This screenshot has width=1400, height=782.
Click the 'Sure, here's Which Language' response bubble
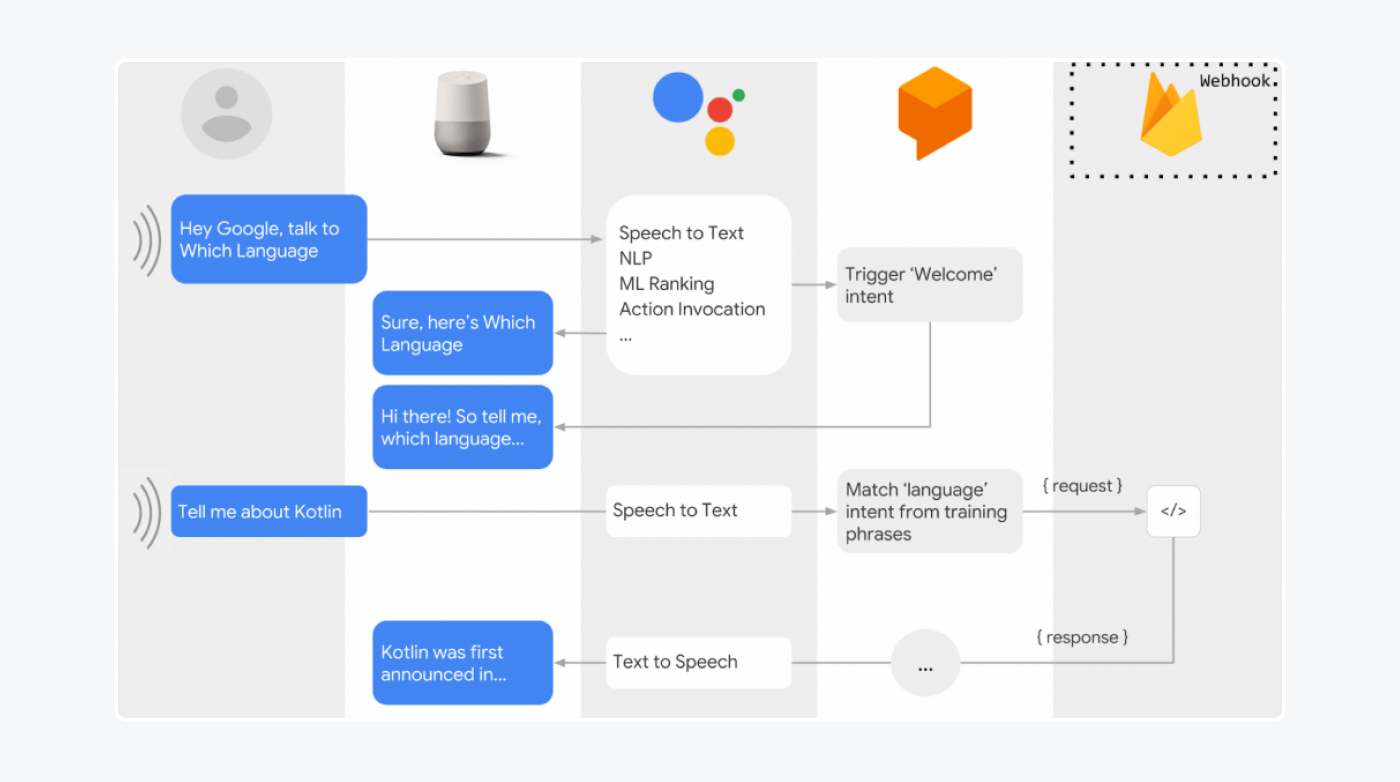(462, 333)
